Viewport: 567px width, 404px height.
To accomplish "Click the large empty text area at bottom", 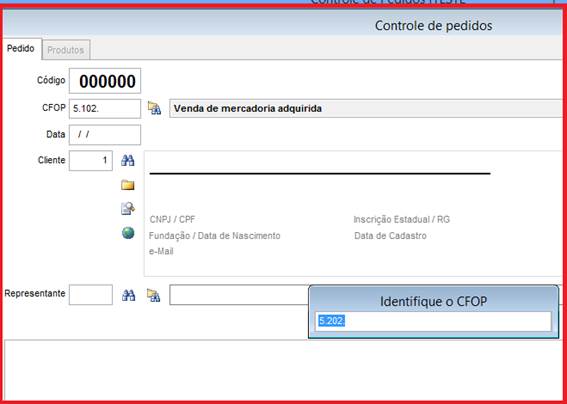I will click(283, 370).
